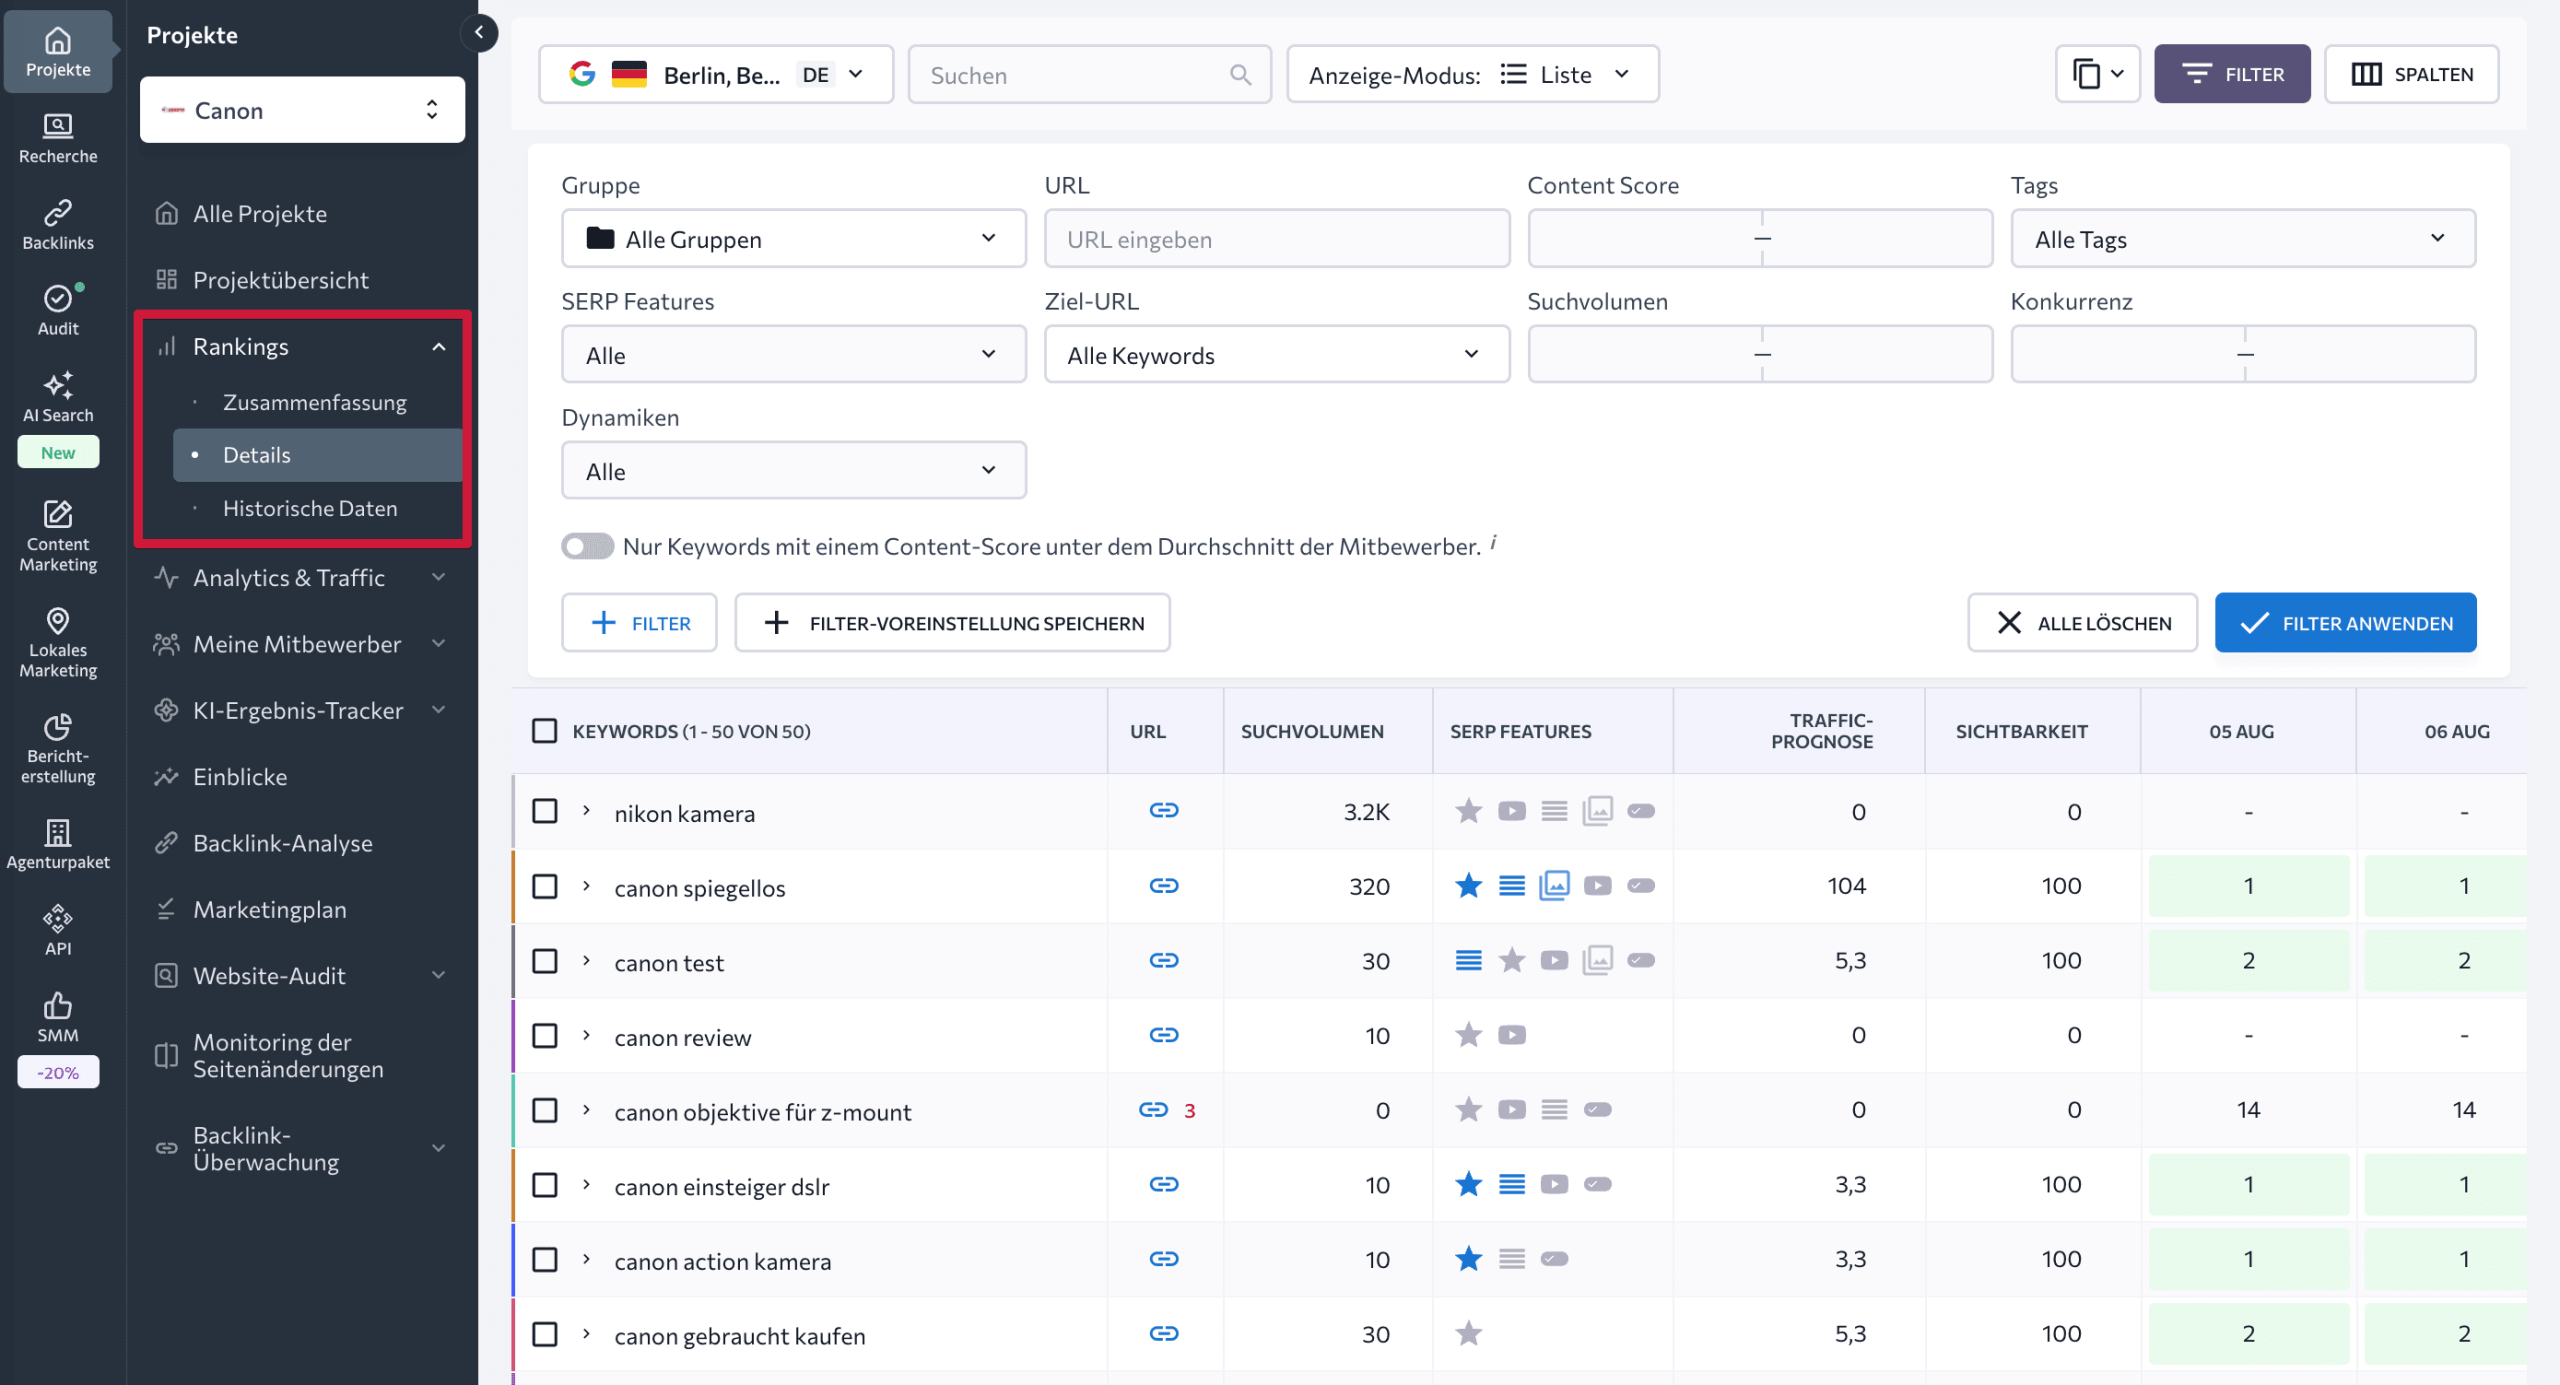This screenshot has width=2560, height=1385.
Task: Check the canon test row checkbox
Action: click(x=544, y=961)
